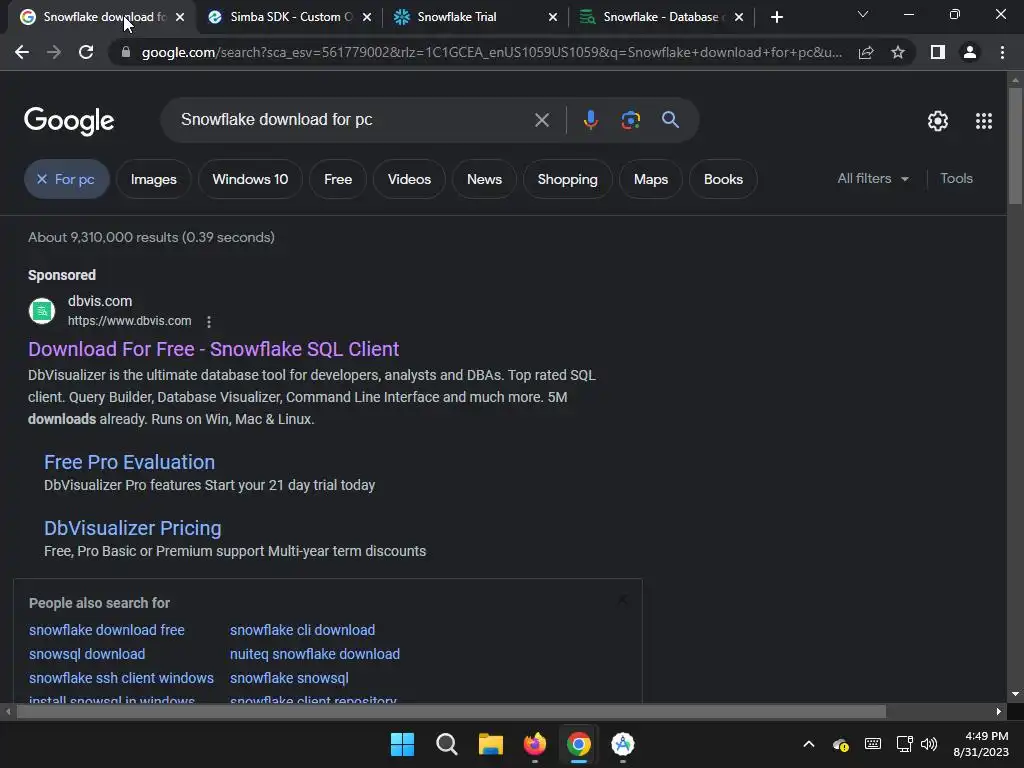View site info lock icon
Viewport: 1024px width, 768px height.
(x=126, y=52)
